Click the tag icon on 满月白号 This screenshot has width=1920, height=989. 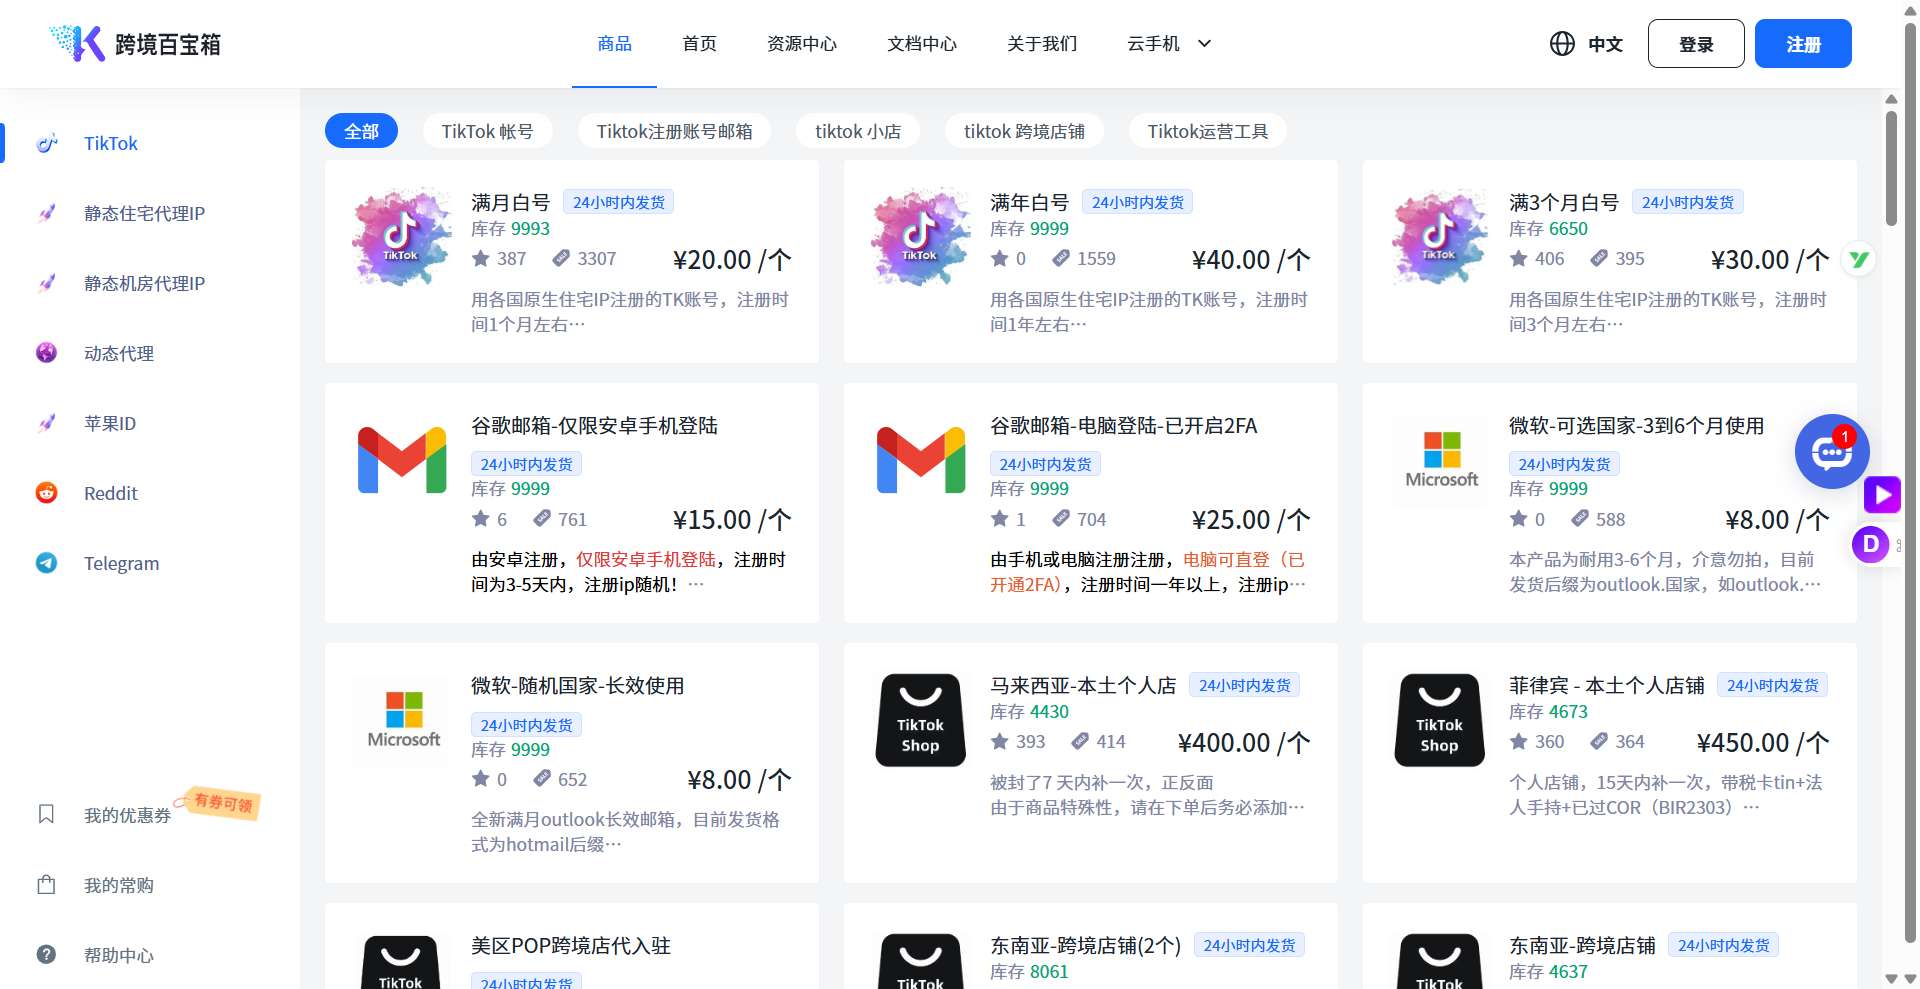click(x=561, y=259)
